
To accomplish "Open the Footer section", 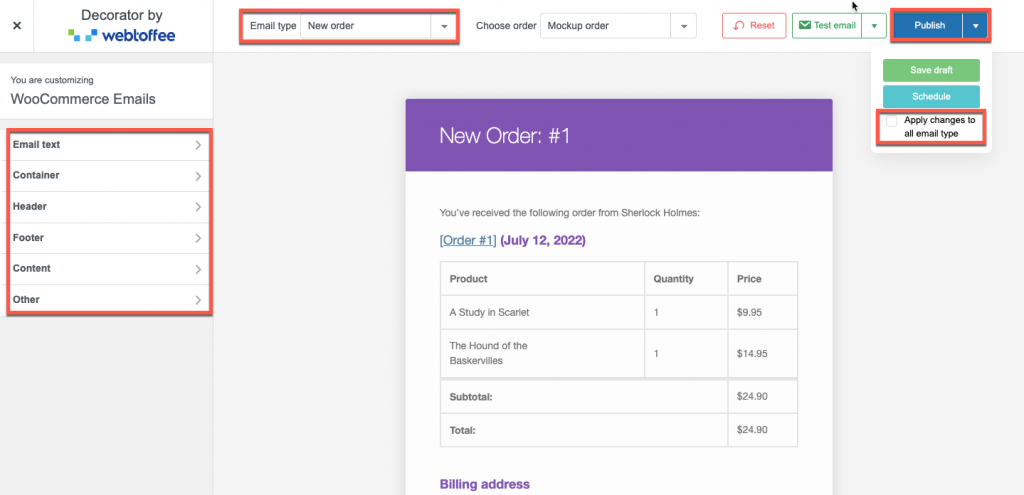I will (x=108, y=238).
